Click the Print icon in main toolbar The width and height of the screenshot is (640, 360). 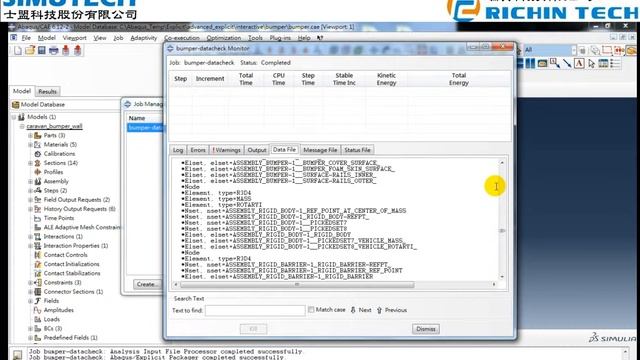[x=53, y=50]
